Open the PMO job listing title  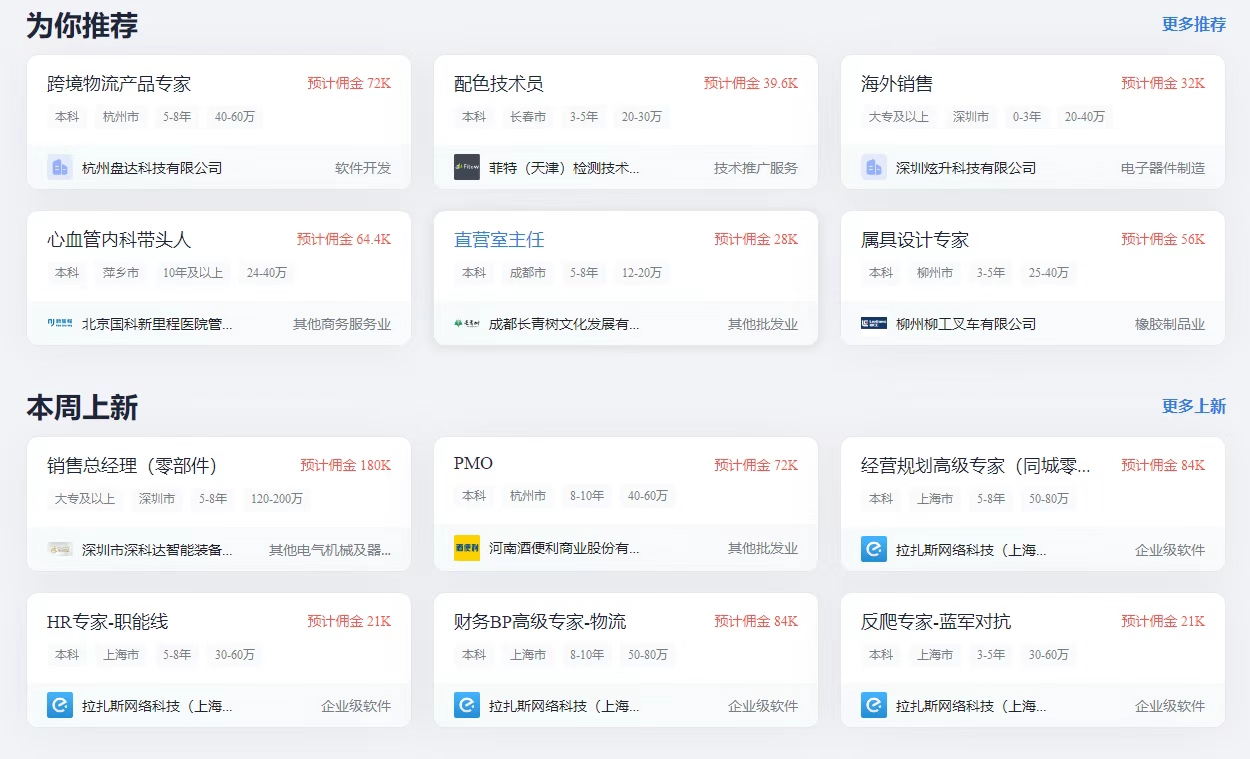(x=473, y=463)
